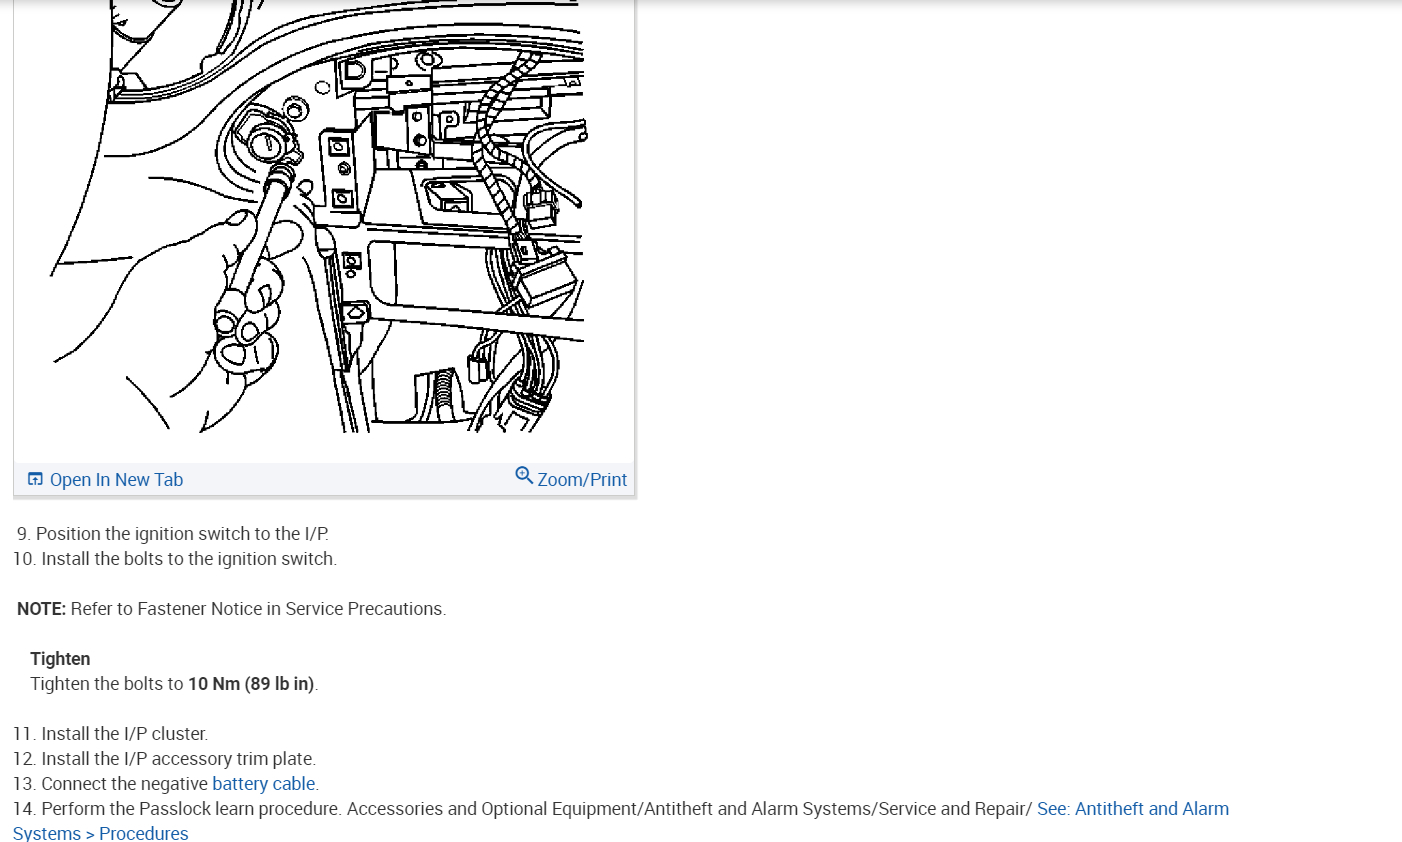Click the Zoom/Print magnifier icon
Screen dimensions: 1402x842
[524, 475]
